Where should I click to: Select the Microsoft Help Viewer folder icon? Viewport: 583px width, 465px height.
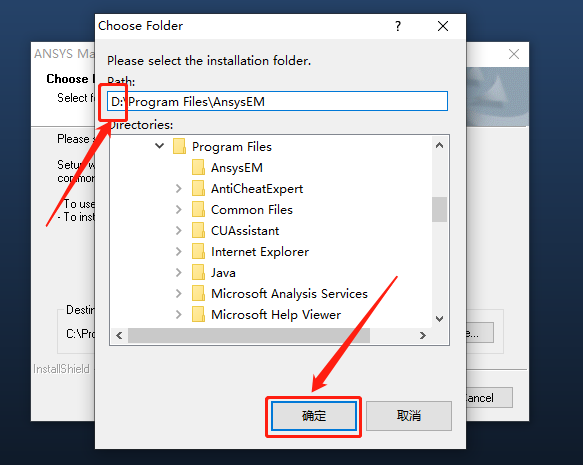click(x=198, y=314)
